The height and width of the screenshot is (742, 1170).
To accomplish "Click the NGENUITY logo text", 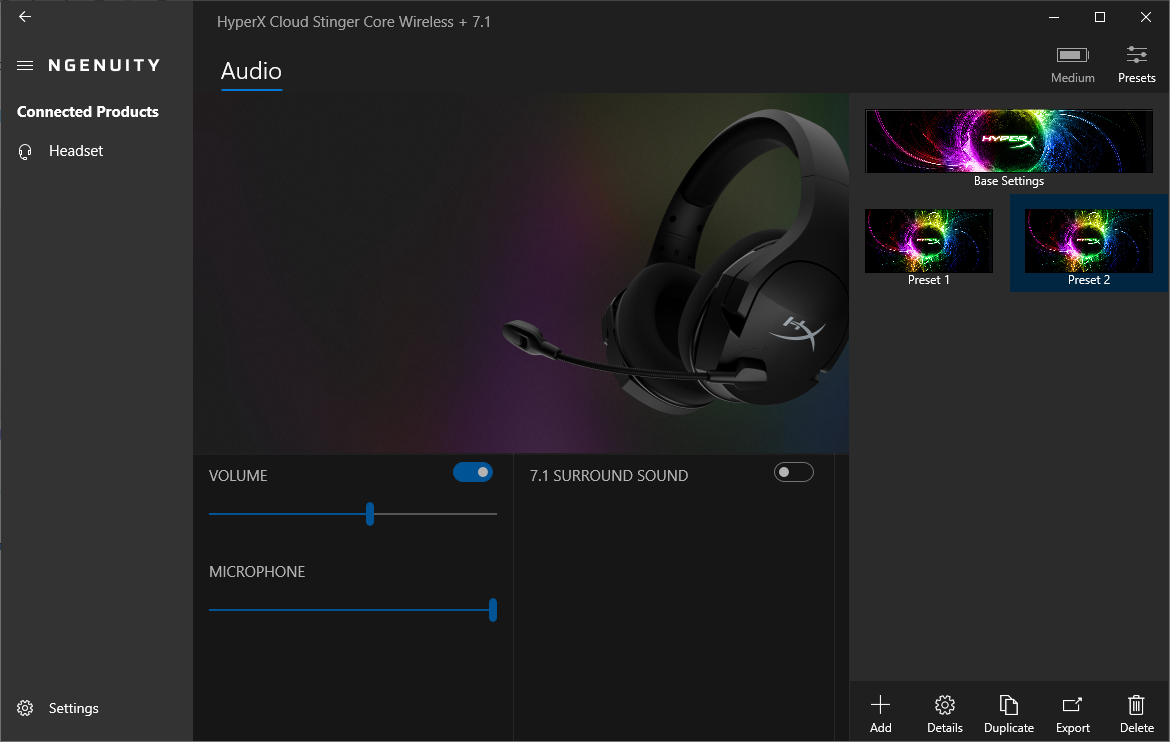I will (x=104, y=66).
